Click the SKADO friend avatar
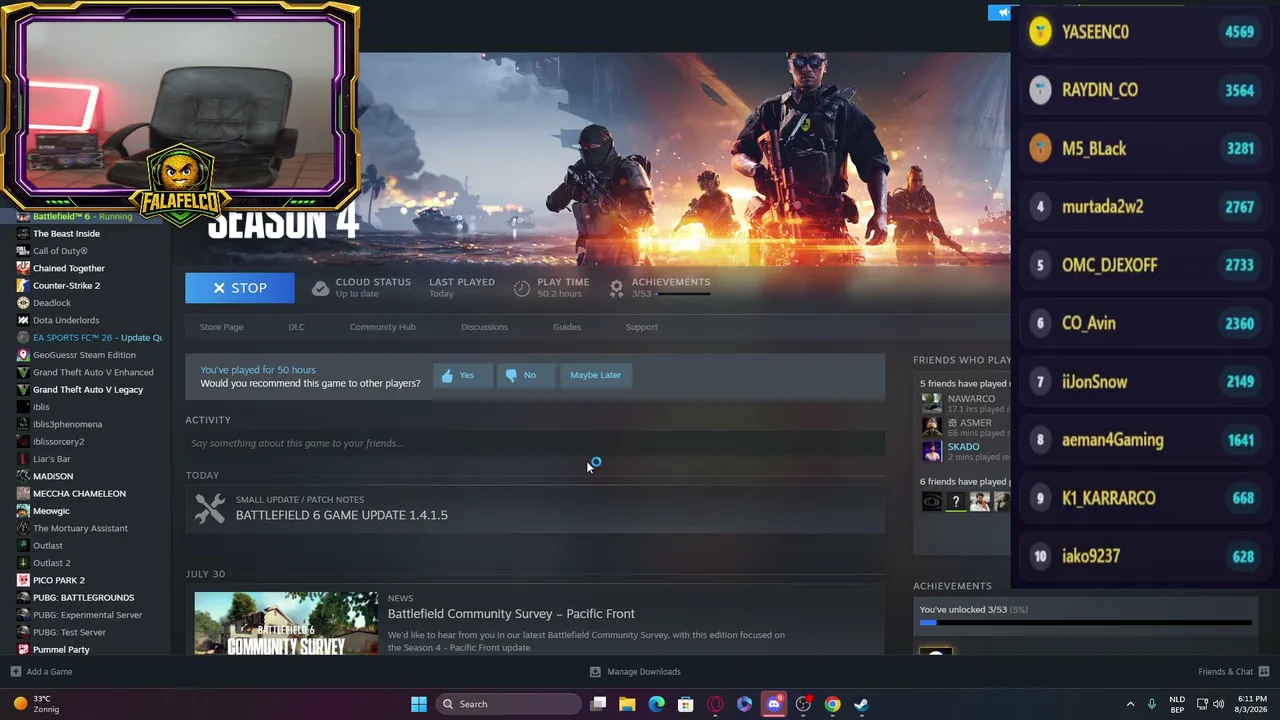The width and height of the screenshot is (1280, 720). (x=932, y=451)
